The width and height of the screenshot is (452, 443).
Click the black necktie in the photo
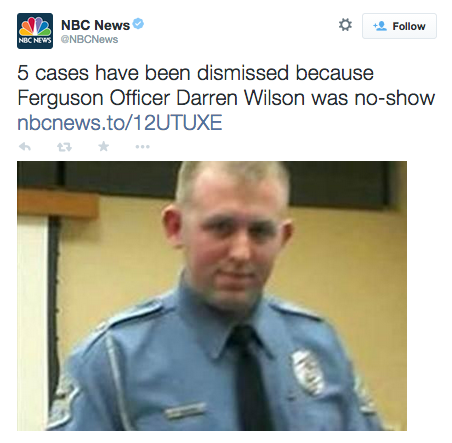(x=249, y=377)
